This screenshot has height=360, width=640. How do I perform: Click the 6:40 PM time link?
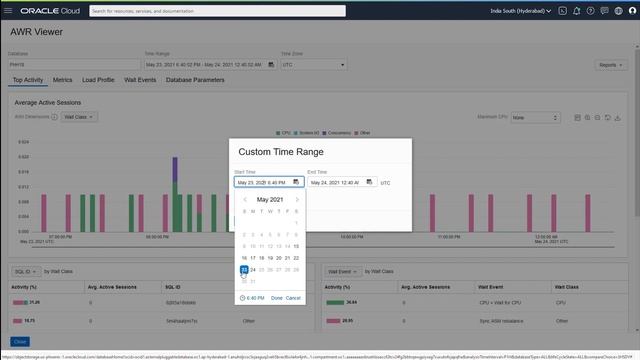click(256, 298)
